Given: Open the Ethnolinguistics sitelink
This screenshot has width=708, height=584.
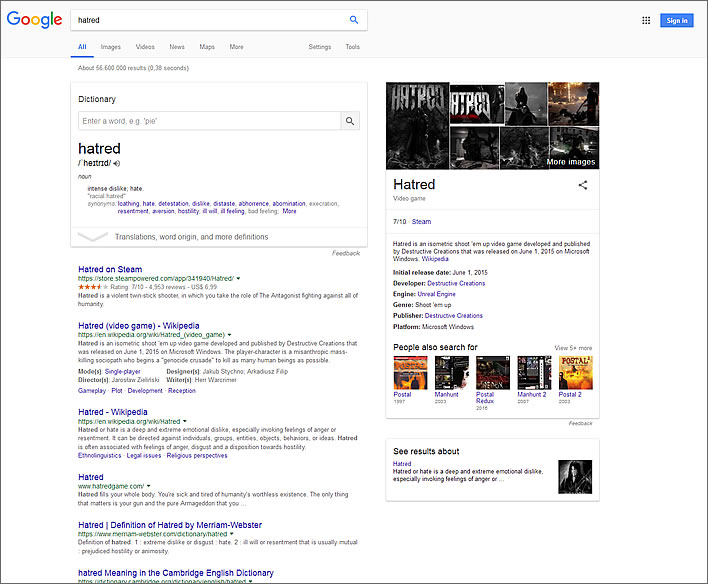Looking at the screenshot, I should (x=99, y=455).
